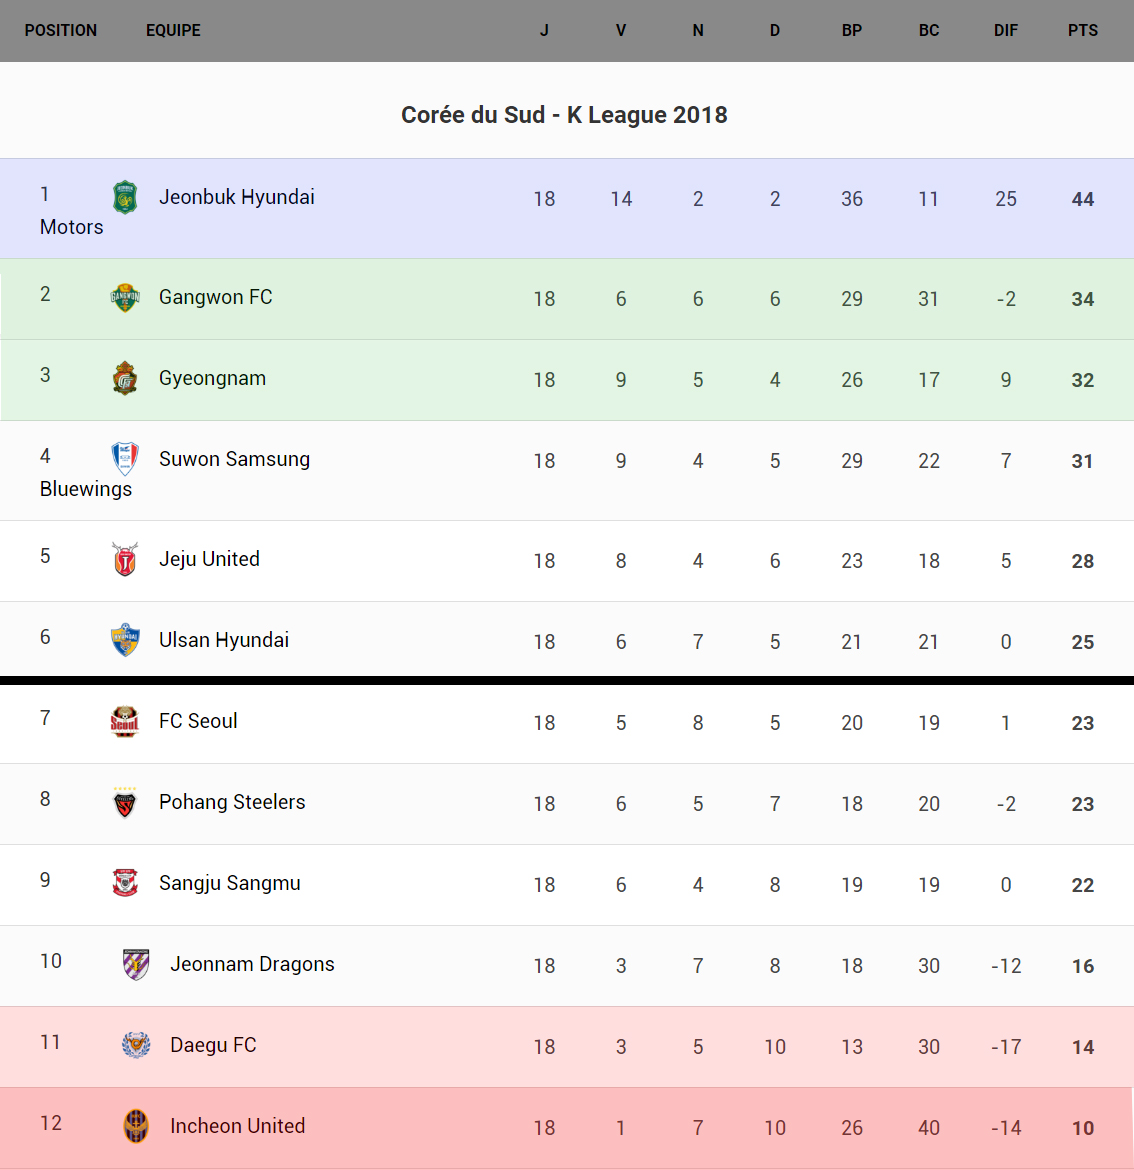Screen dimensions: 1134x1170
Task: Click the Incheon United club crest
Action: pos(136,1126)
